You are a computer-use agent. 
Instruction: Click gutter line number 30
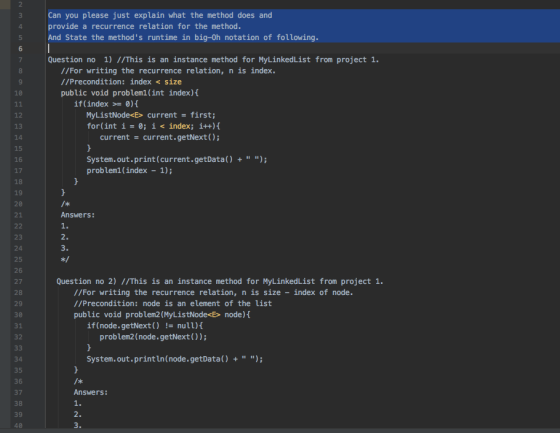tap(18, 315)
